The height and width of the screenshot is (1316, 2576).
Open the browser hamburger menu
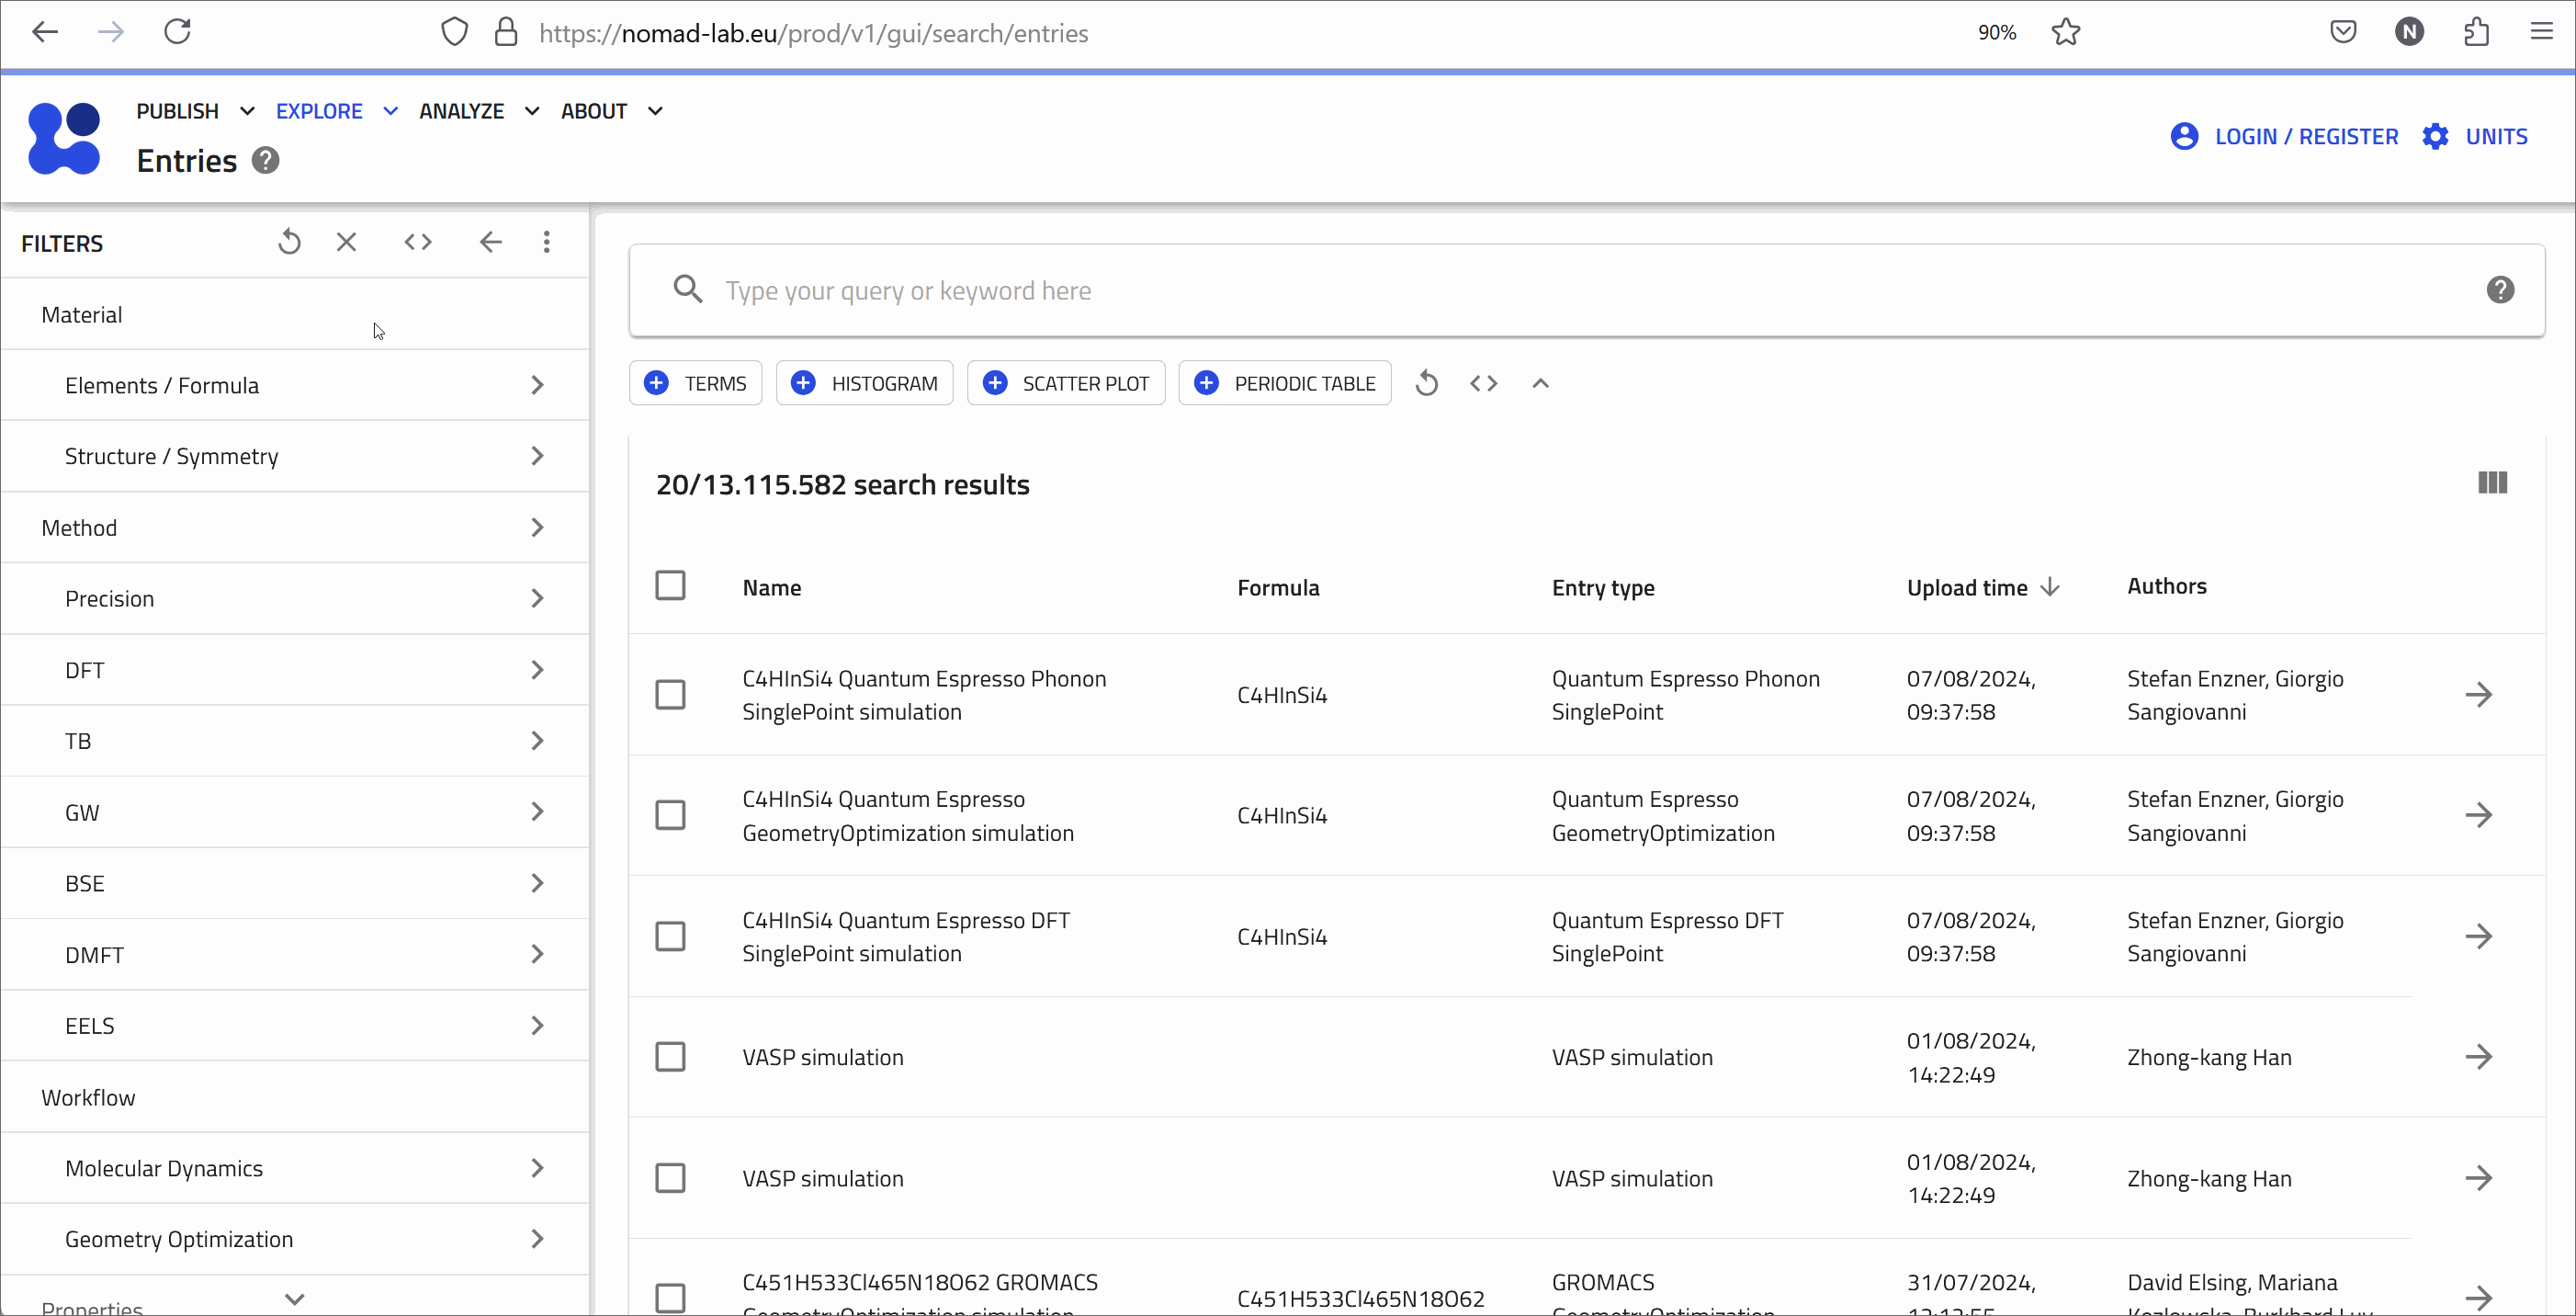tap(2541, 32)
